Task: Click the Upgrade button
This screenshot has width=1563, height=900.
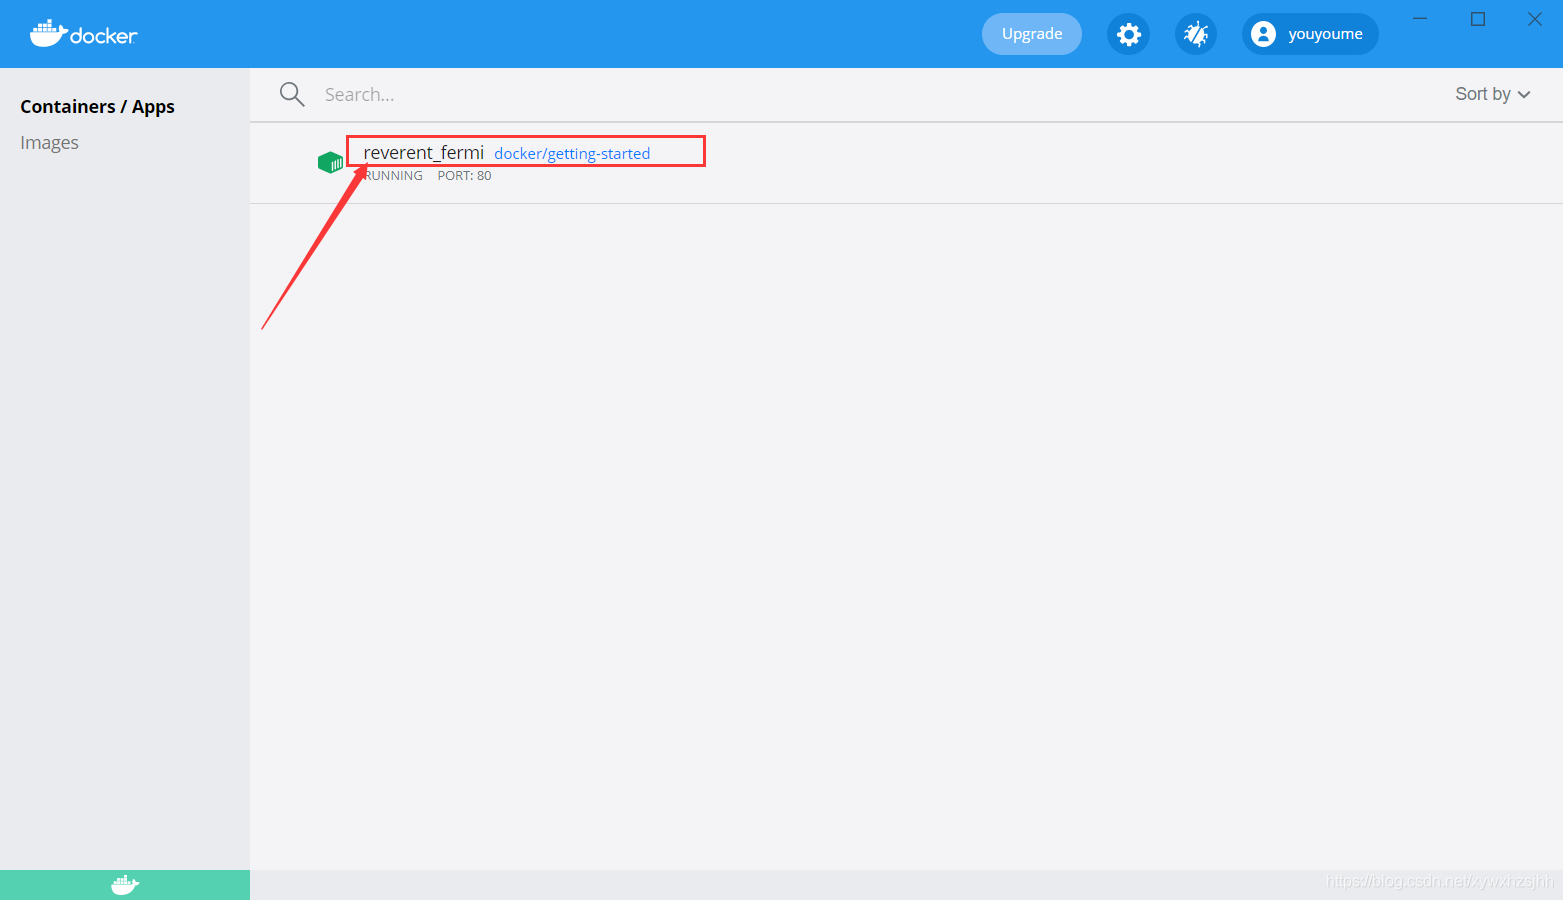Action: point(1032,34)
